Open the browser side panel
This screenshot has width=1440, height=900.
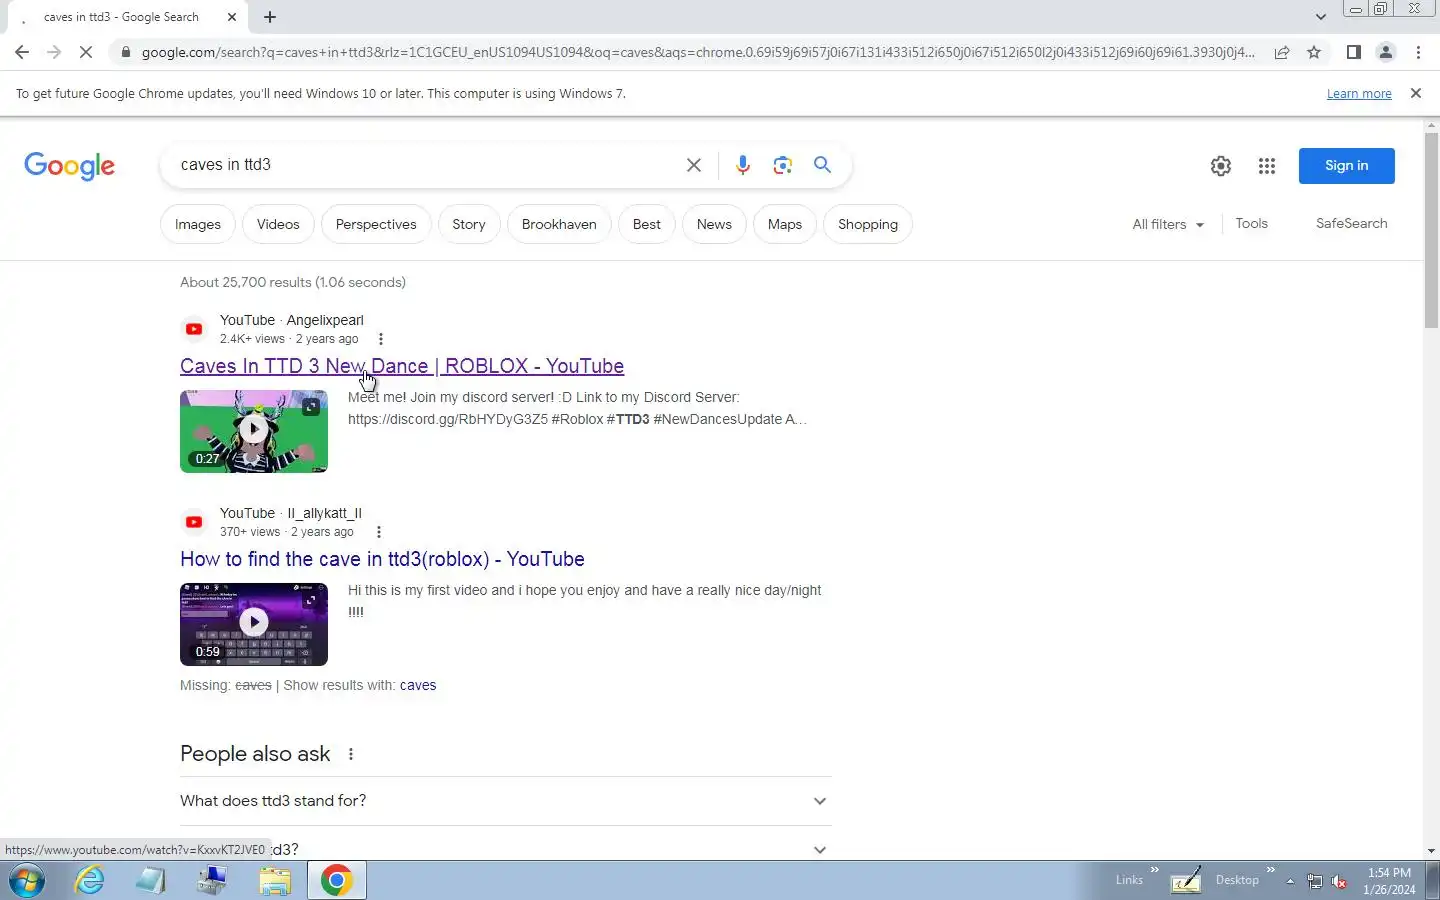(1353, 52)
